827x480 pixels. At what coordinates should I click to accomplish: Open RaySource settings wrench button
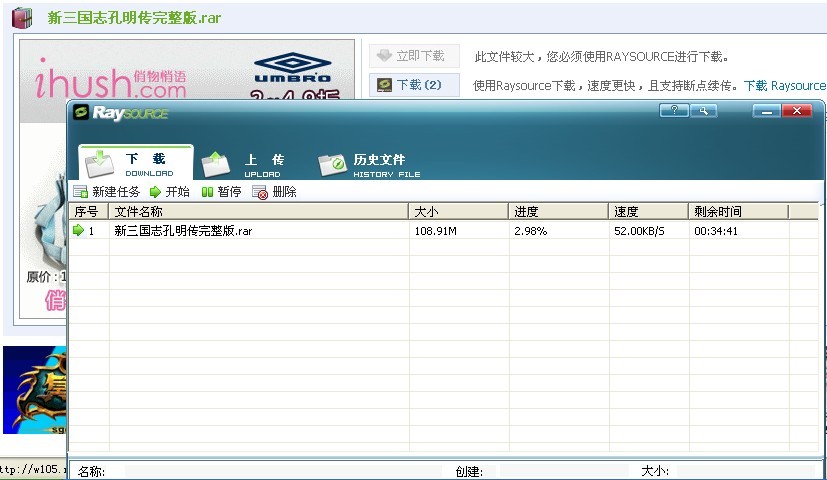click(703, 111)
